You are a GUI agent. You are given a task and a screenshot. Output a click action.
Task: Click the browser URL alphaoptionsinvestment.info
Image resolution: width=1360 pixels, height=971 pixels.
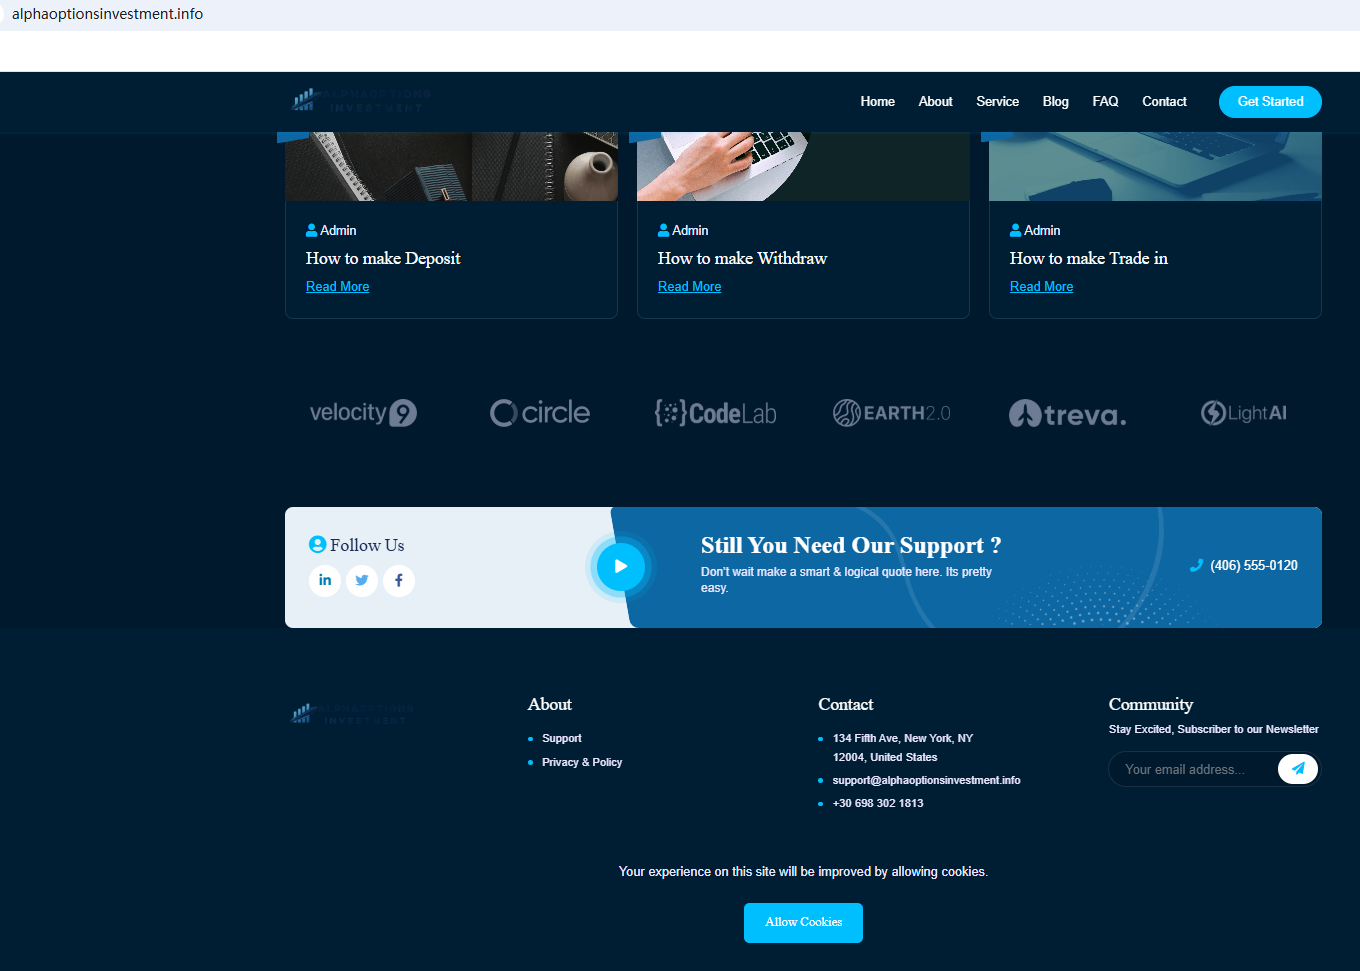coord(108,14)
